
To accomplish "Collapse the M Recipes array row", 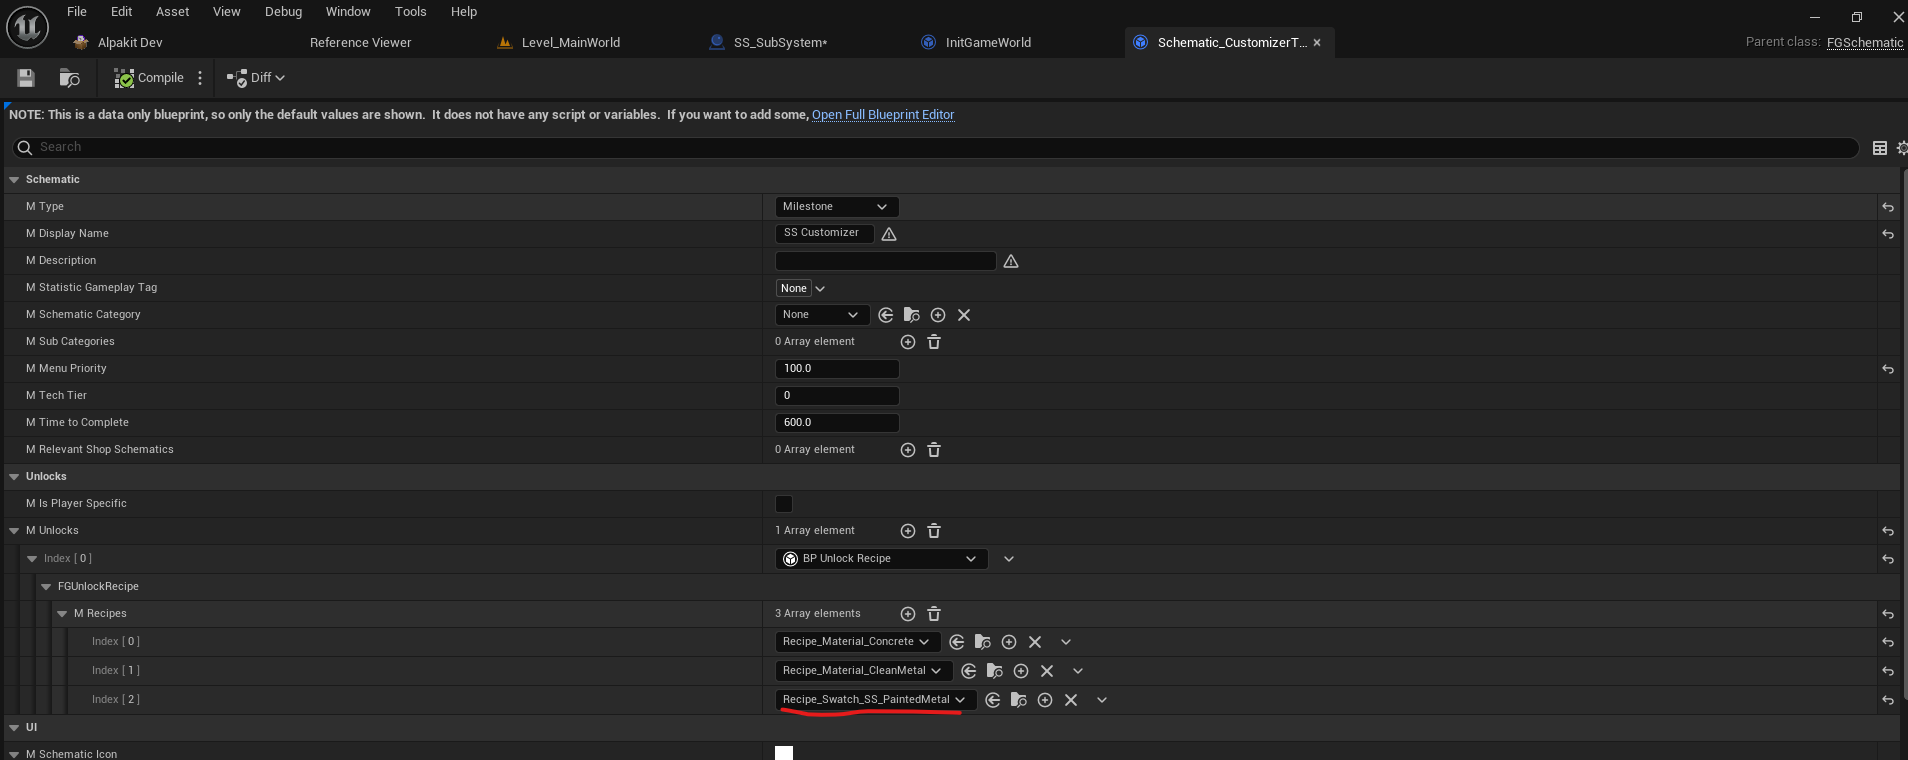I will 62,614.
